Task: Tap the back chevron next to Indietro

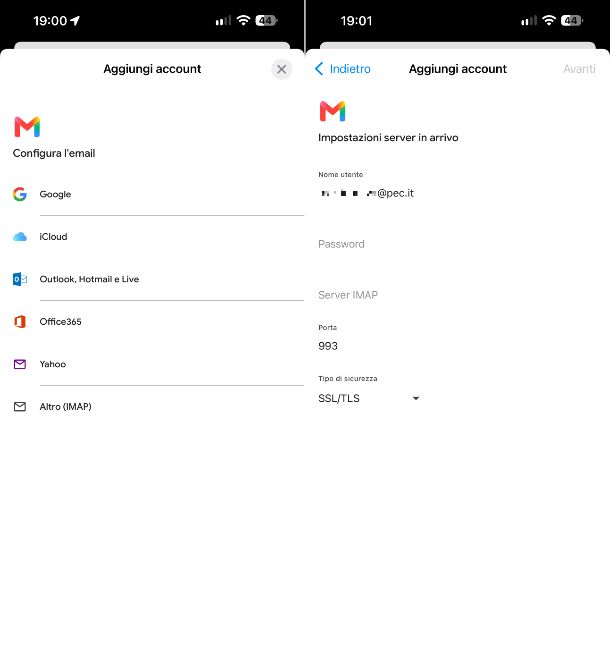Action: 319,69
